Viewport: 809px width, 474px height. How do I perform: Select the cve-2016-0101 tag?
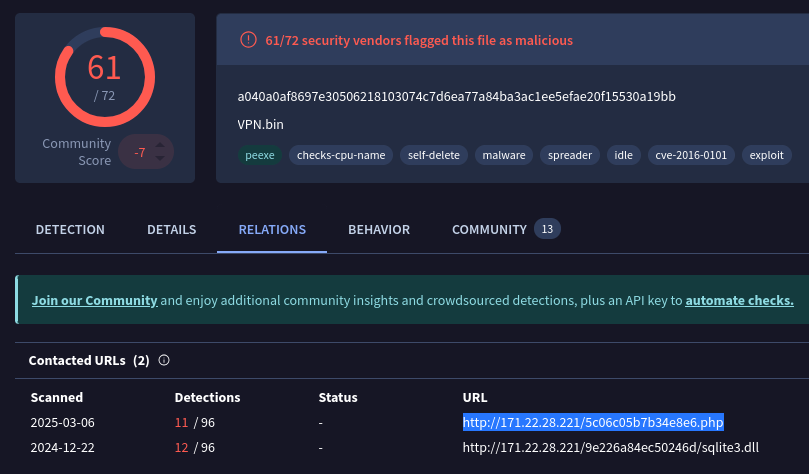691,155
